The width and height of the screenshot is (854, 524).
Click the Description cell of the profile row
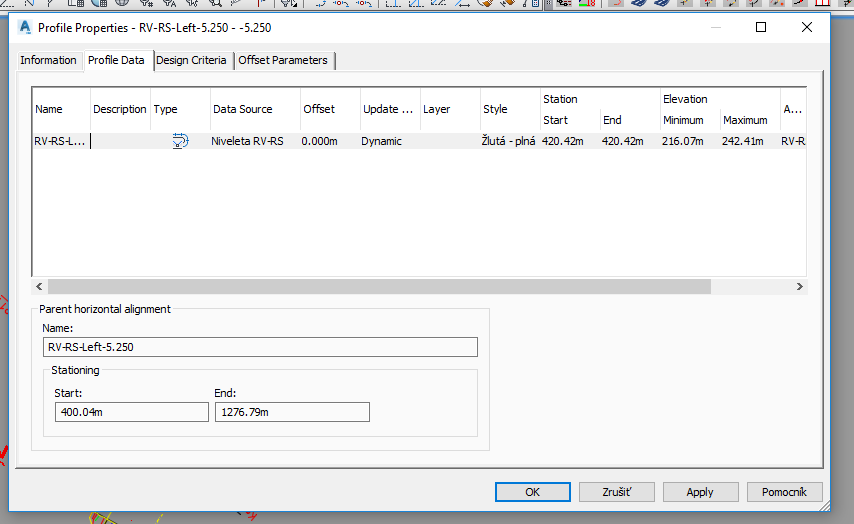[120, 141]
